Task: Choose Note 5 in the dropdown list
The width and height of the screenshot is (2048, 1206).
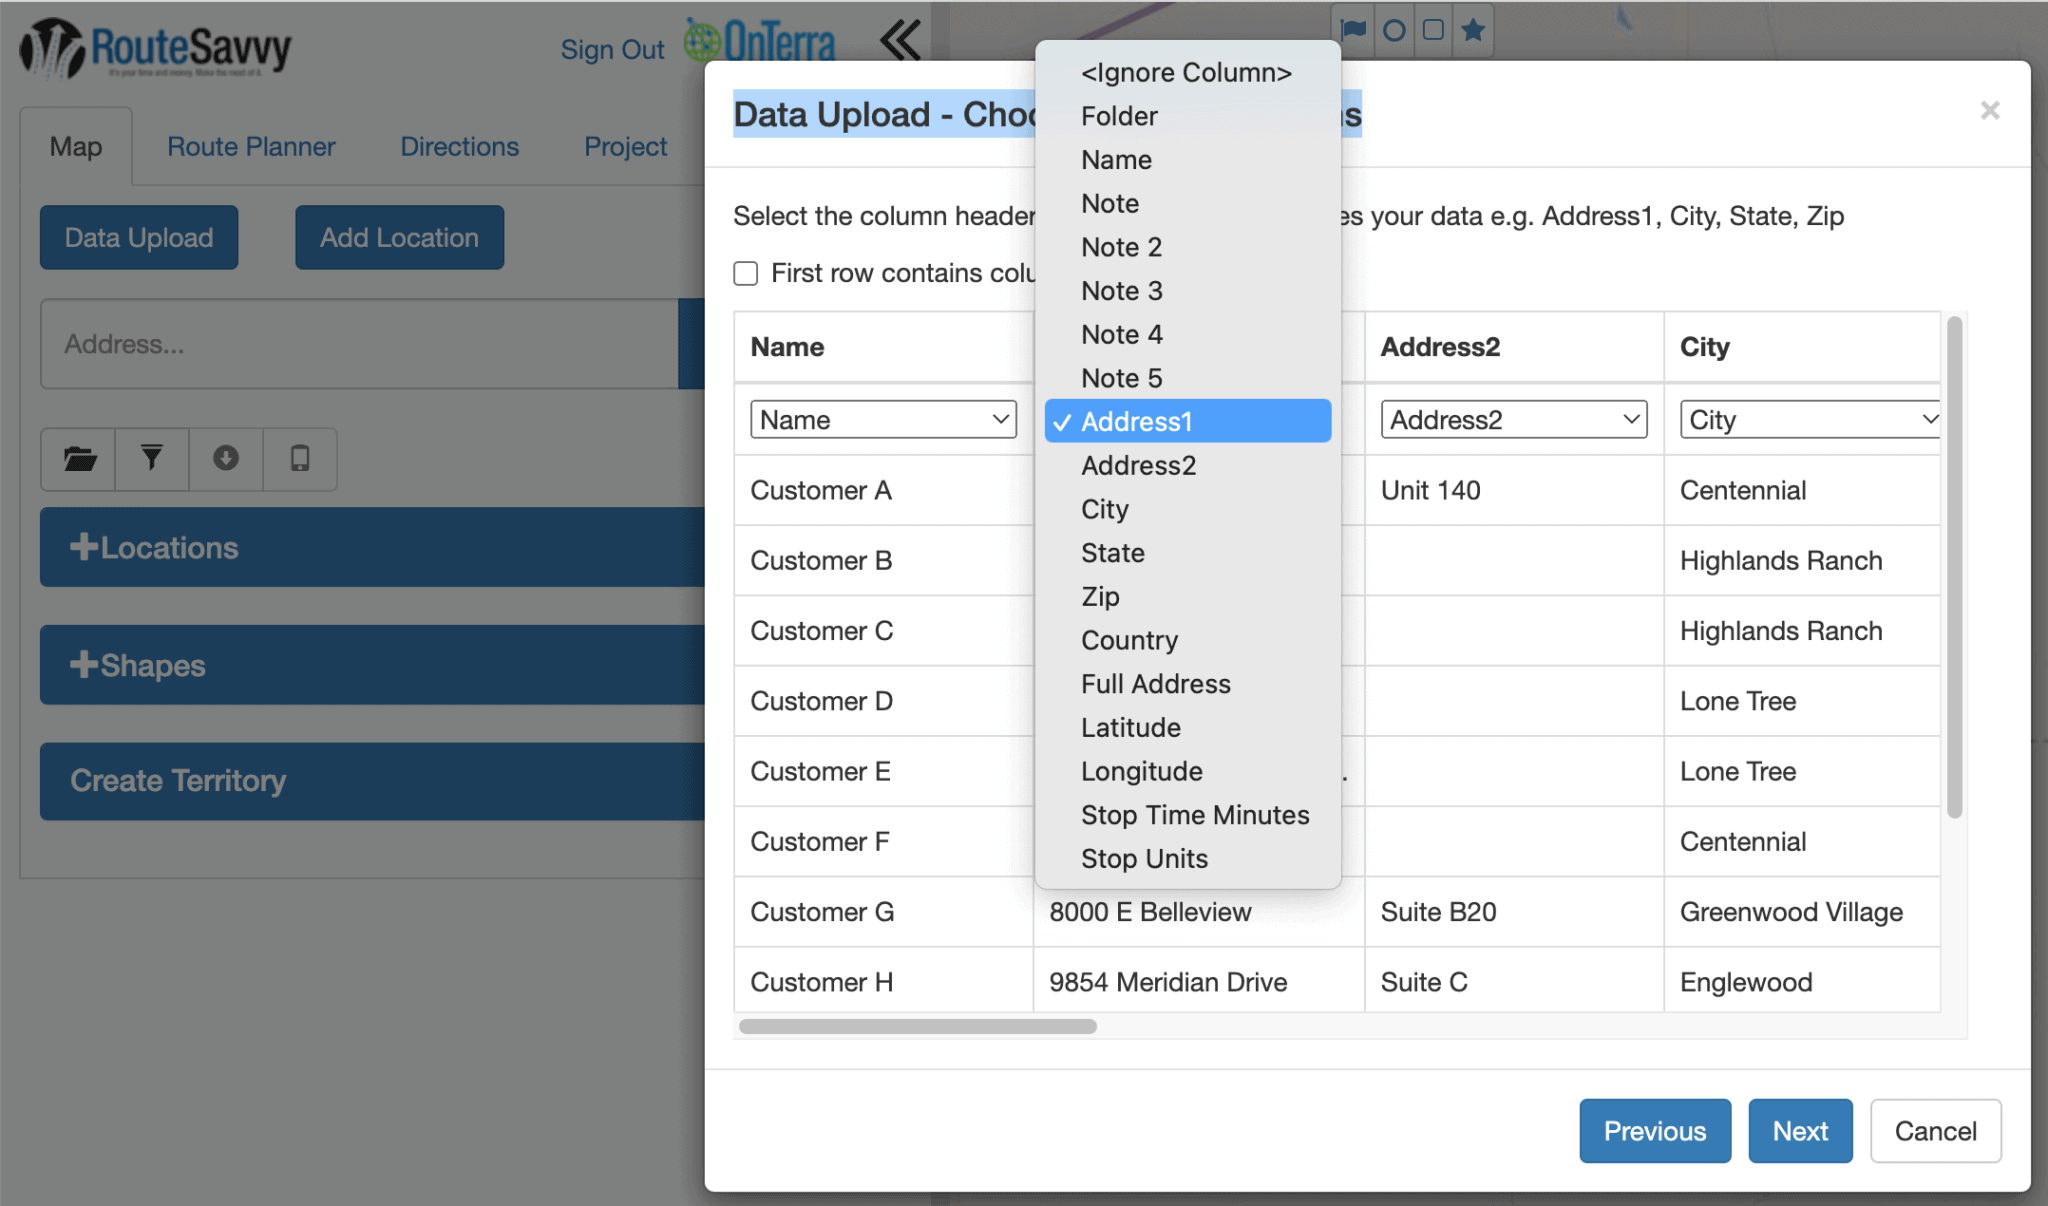Action: 1187,378
